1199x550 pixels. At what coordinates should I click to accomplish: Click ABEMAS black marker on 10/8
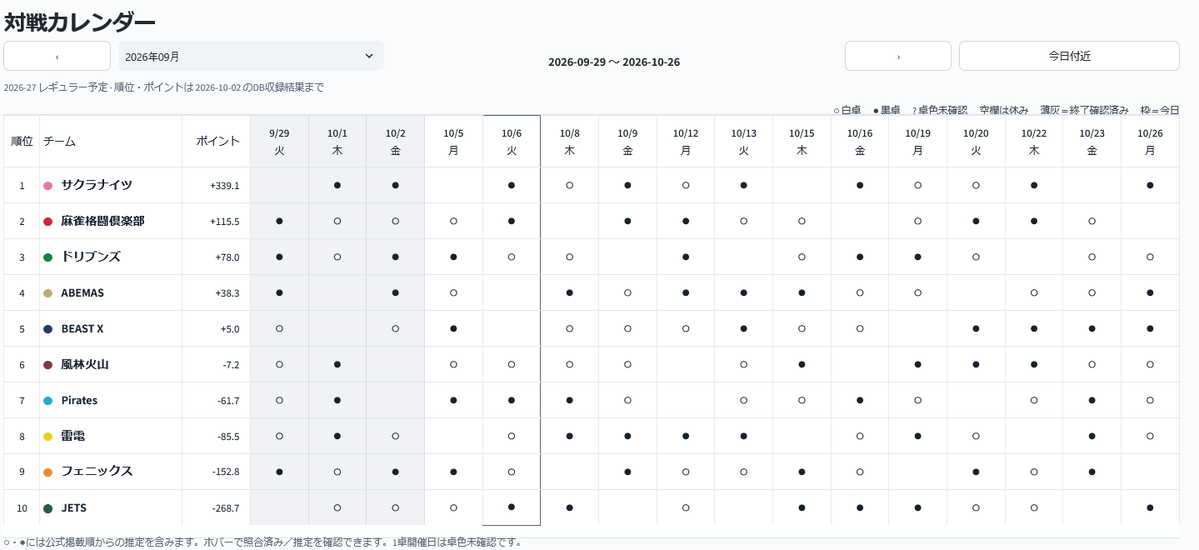570,292
